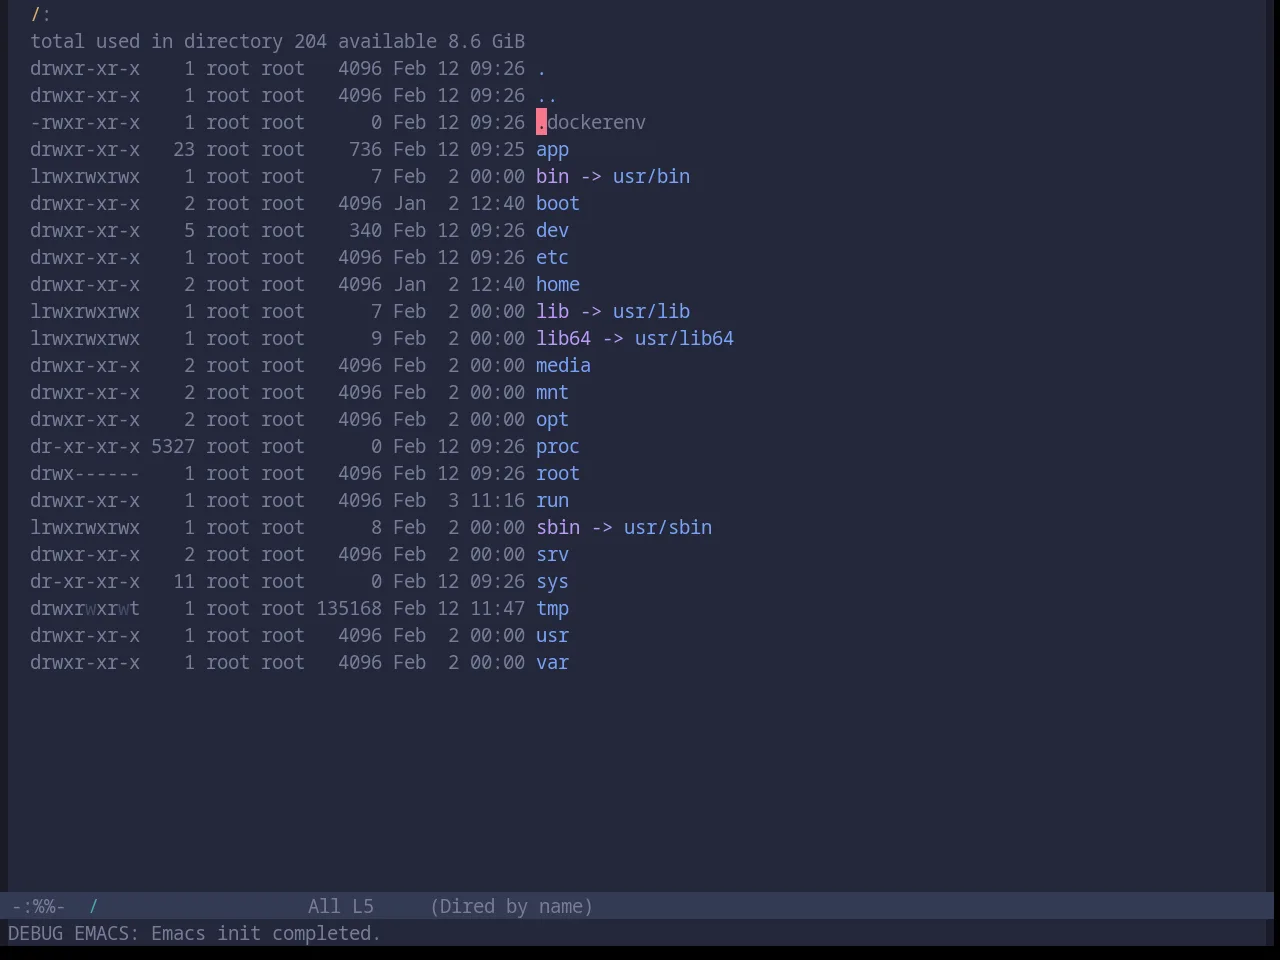
Task: Click size 736 in the app row
Action: coord(365,149)
